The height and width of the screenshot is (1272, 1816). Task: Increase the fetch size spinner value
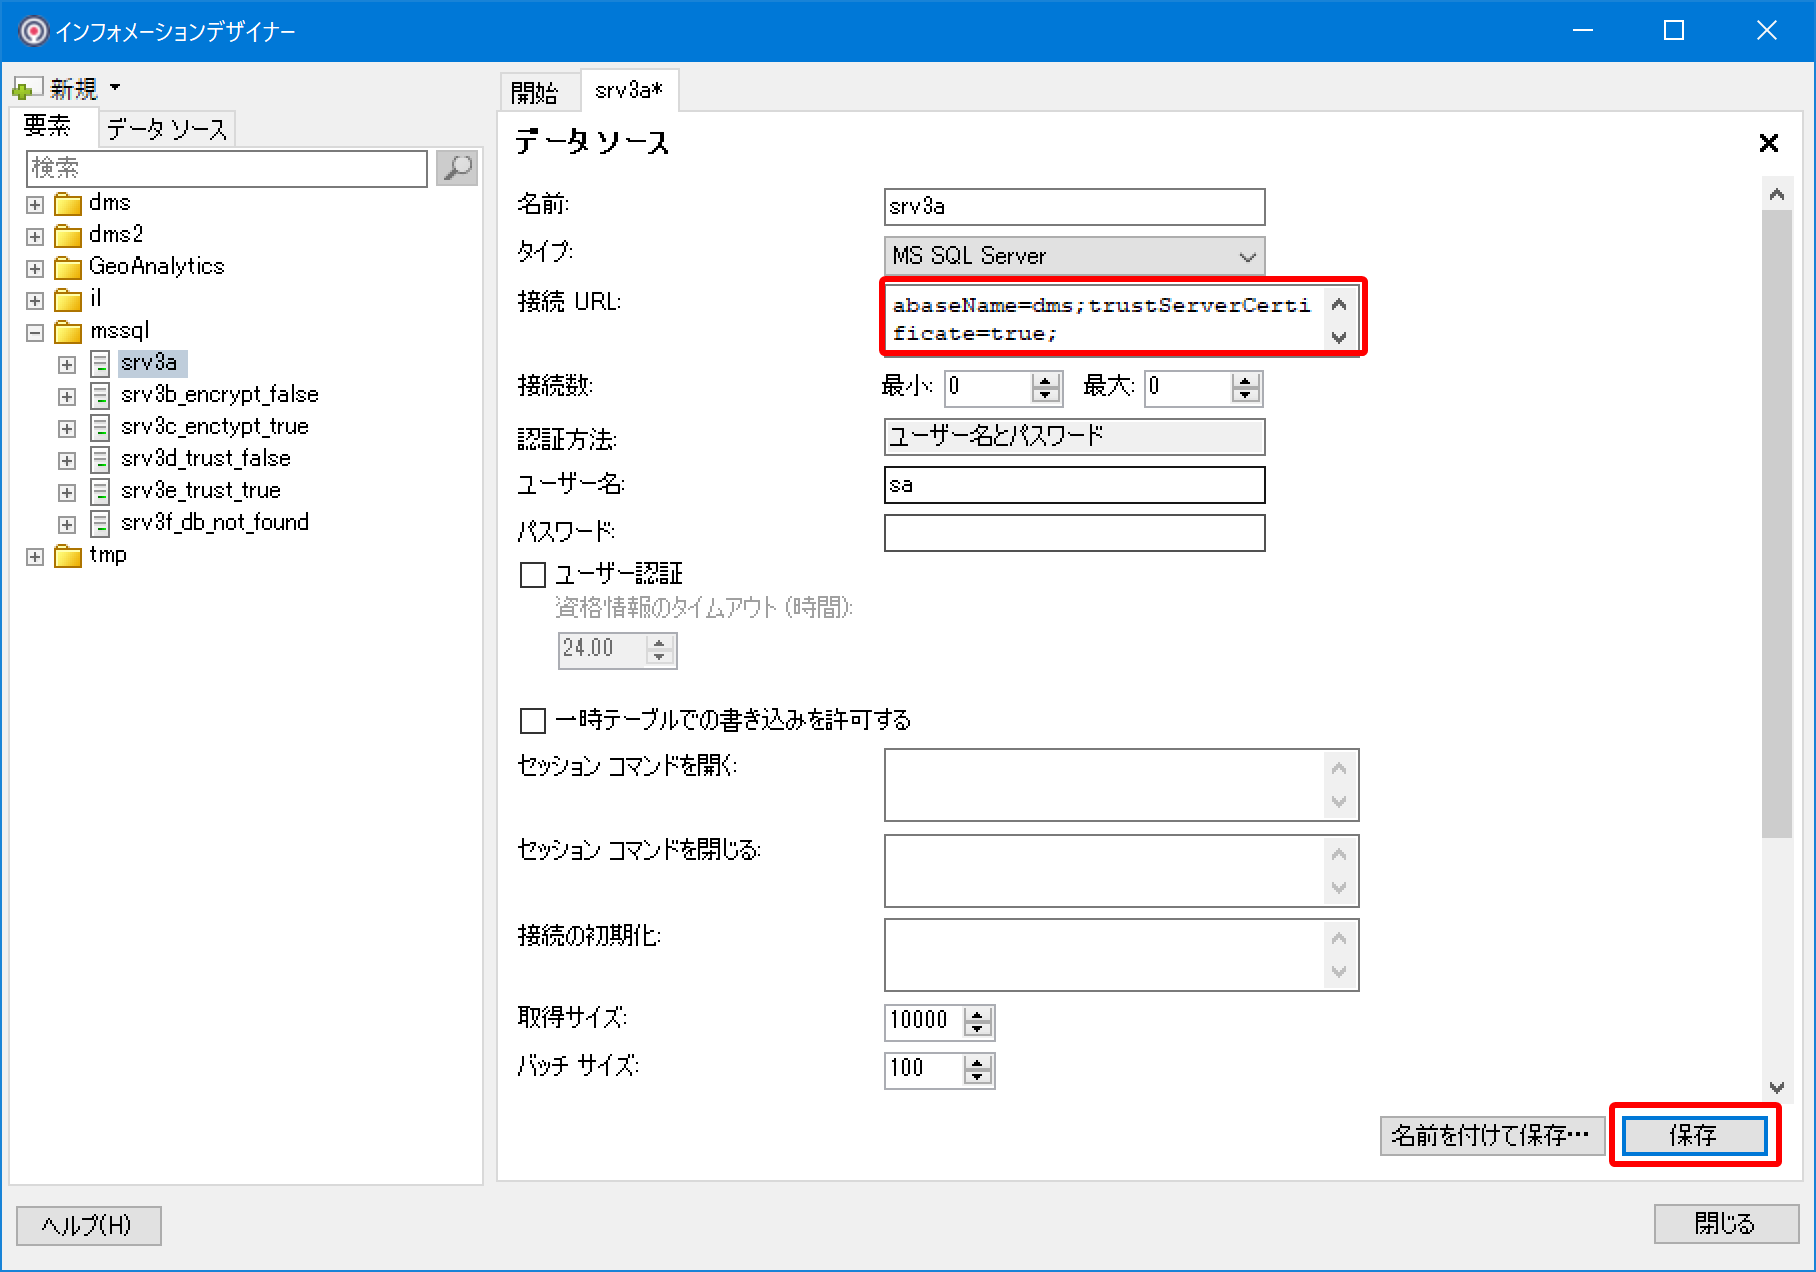[978, 1015]
